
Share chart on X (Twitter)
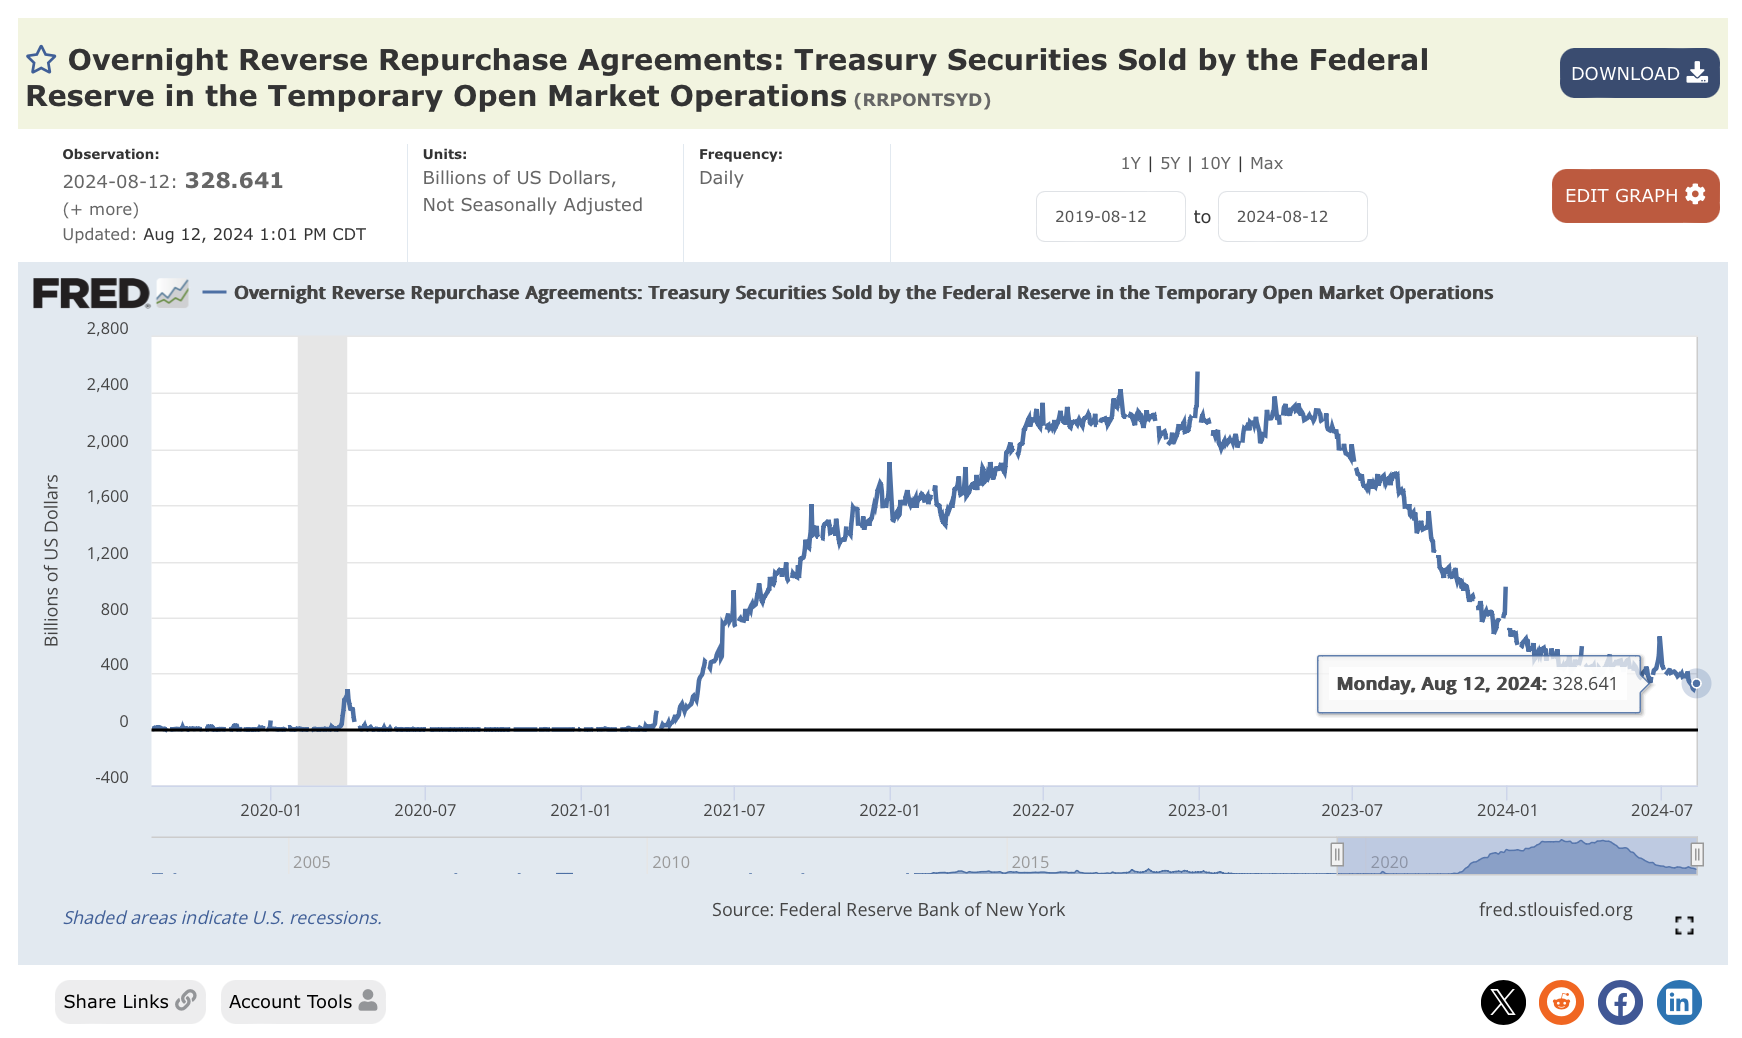tap(1503, 1002)
